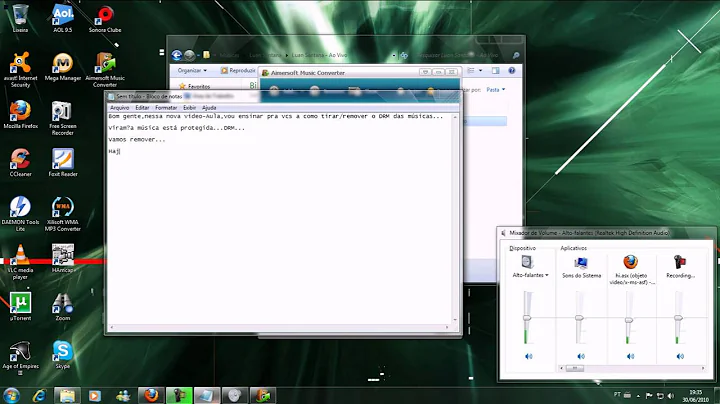Click the Reproduzir button in Explorer toolbar

(x=238, y=70)
